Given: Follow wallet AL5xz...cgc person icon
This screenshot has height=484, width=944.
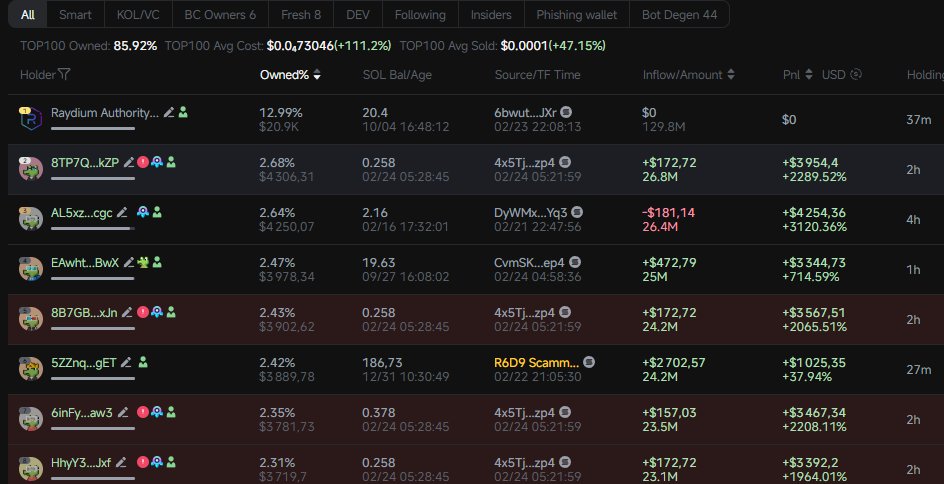Looking at the screenshot, I should click(157, 213).
